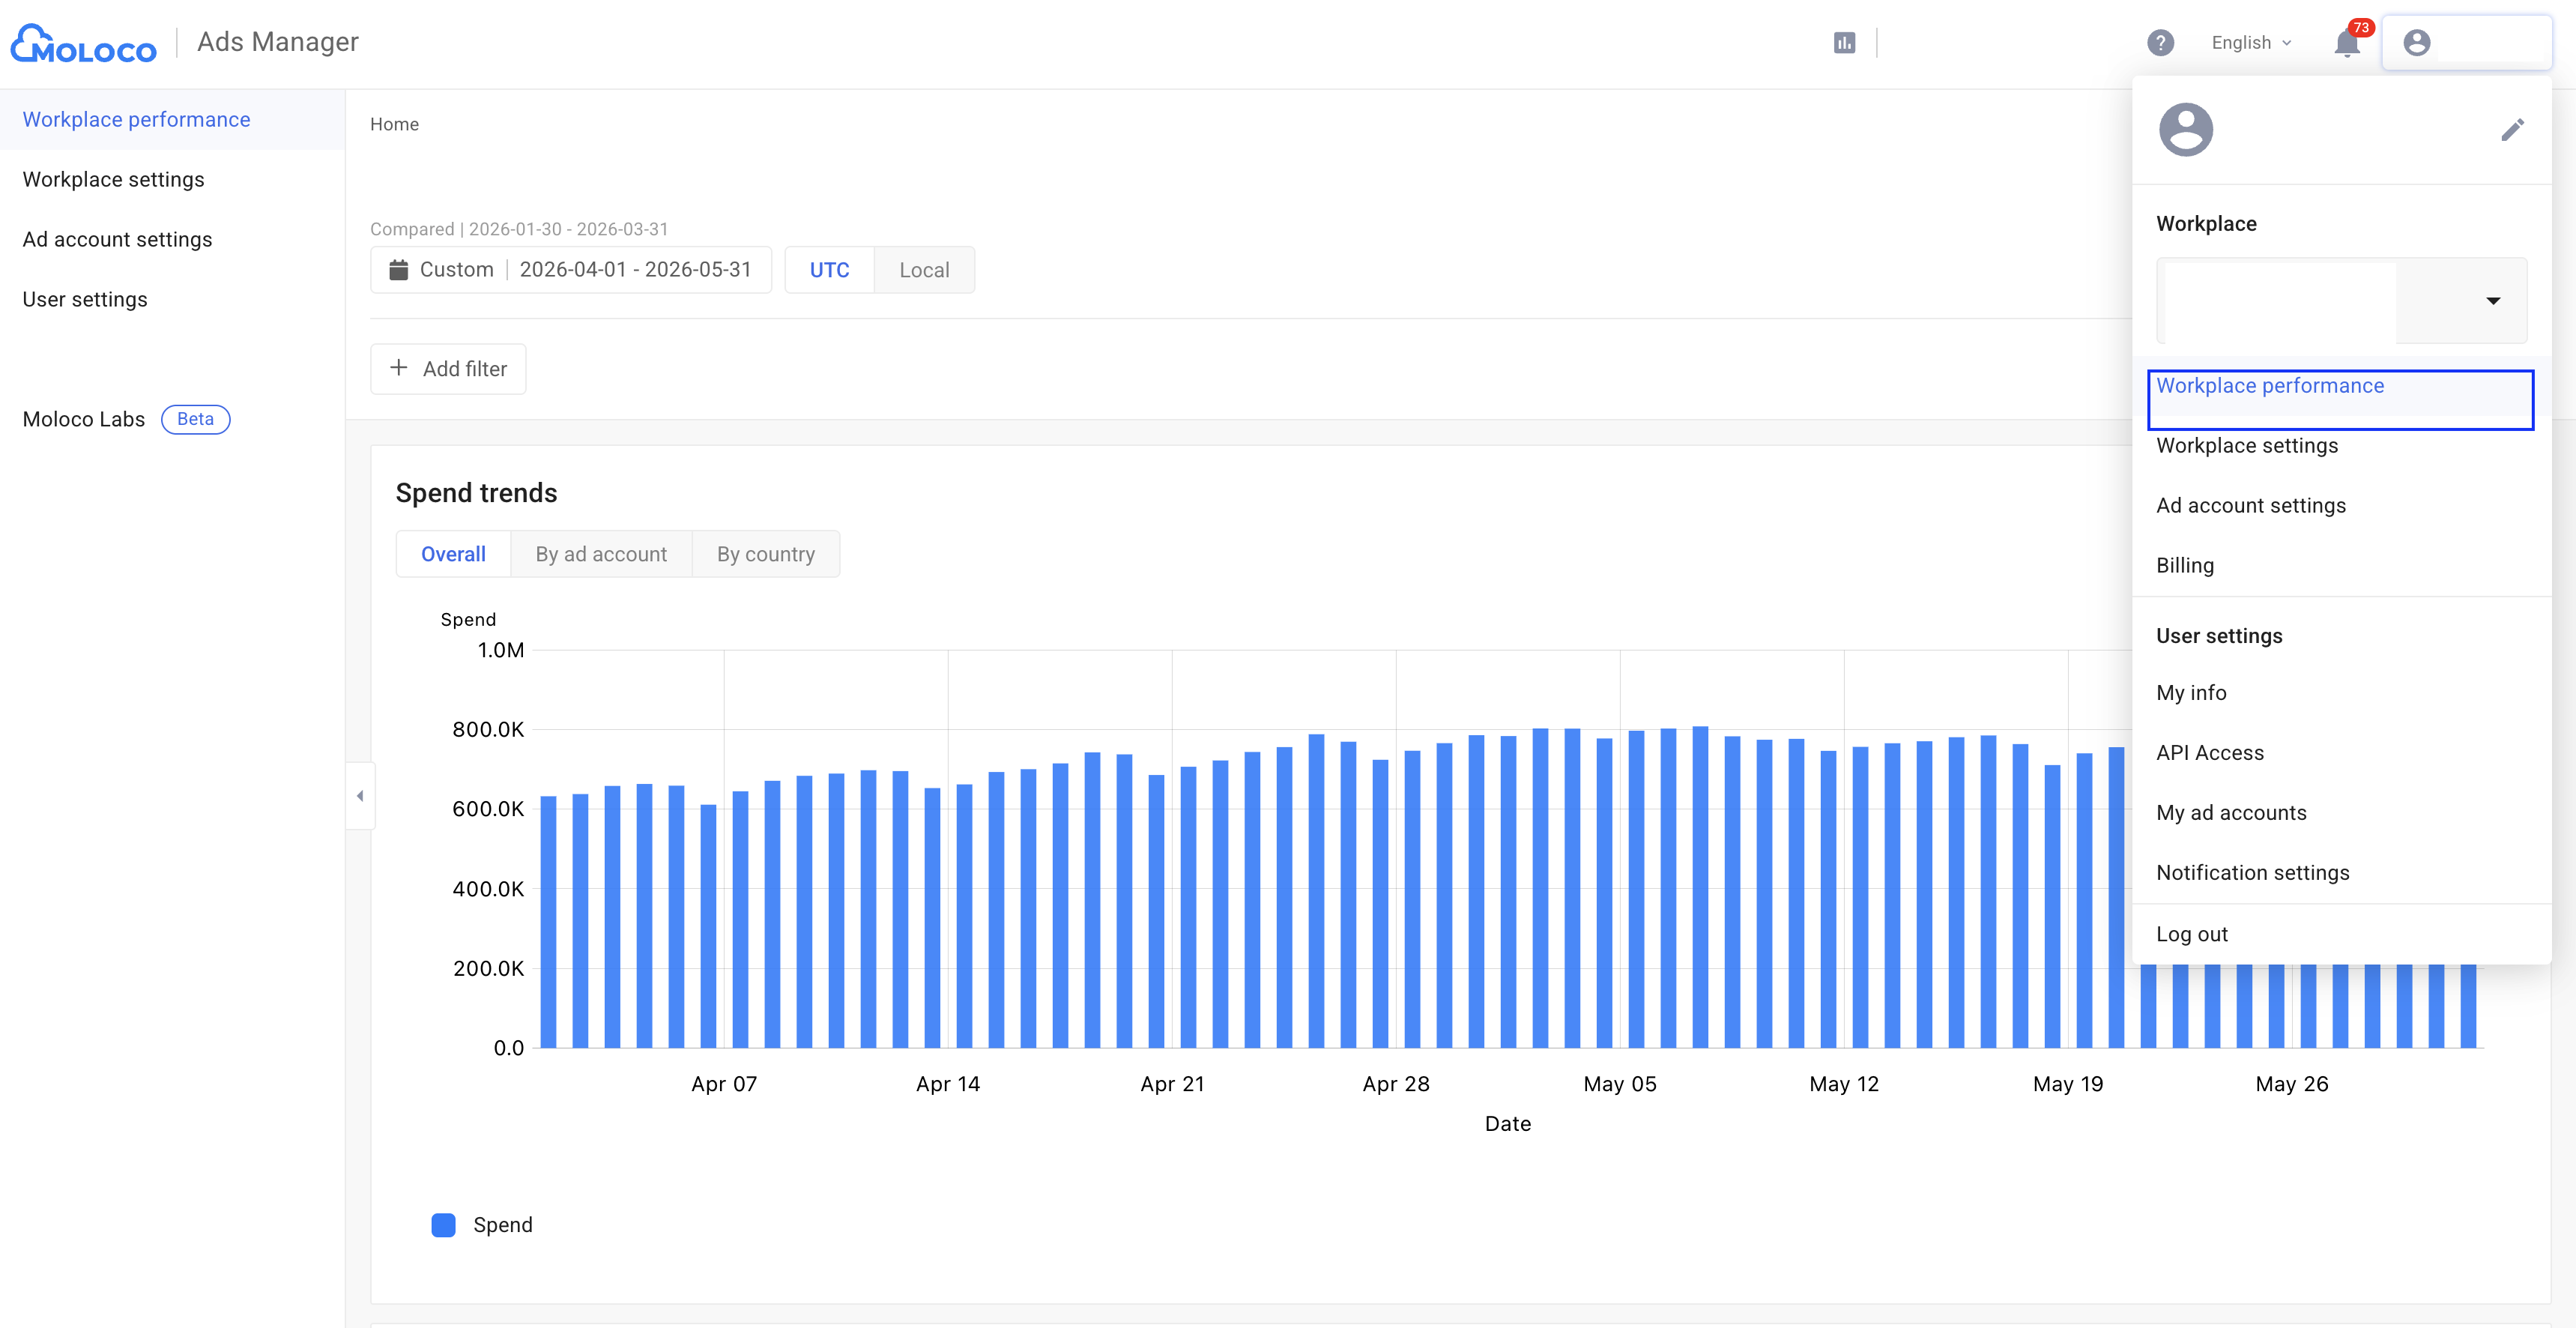
Task: Click the Spend legend label
Action: pos(502,1225)
